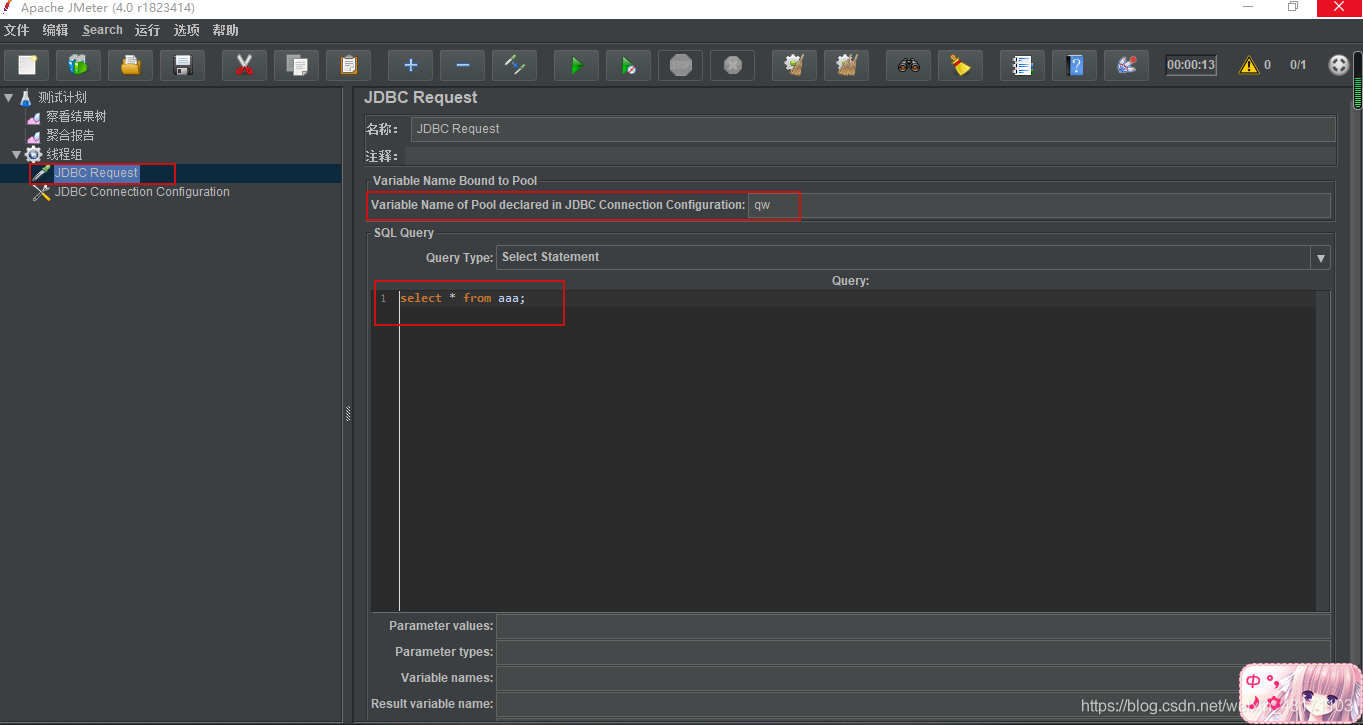Image resolution: width=1363 pixels, height=725 pixels.
Task: Open Search with binoculars icon
Action: click(x=908, y=65)
